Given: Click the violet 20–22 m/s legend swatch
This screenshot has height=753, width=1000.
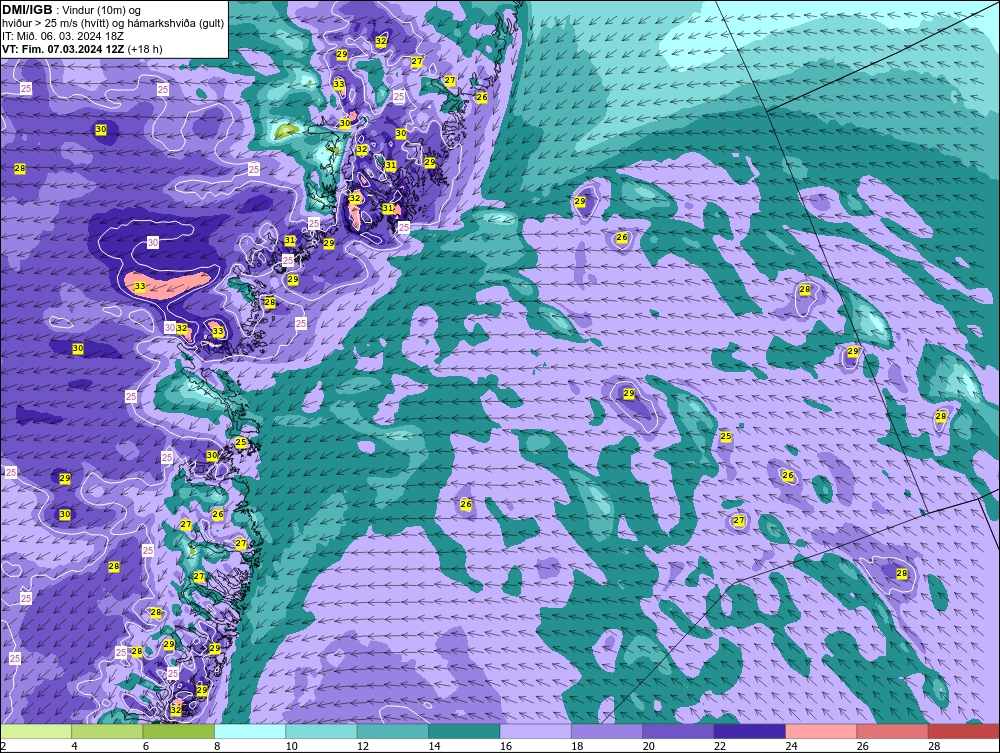Looking at the screenshot, I should 679,731.
